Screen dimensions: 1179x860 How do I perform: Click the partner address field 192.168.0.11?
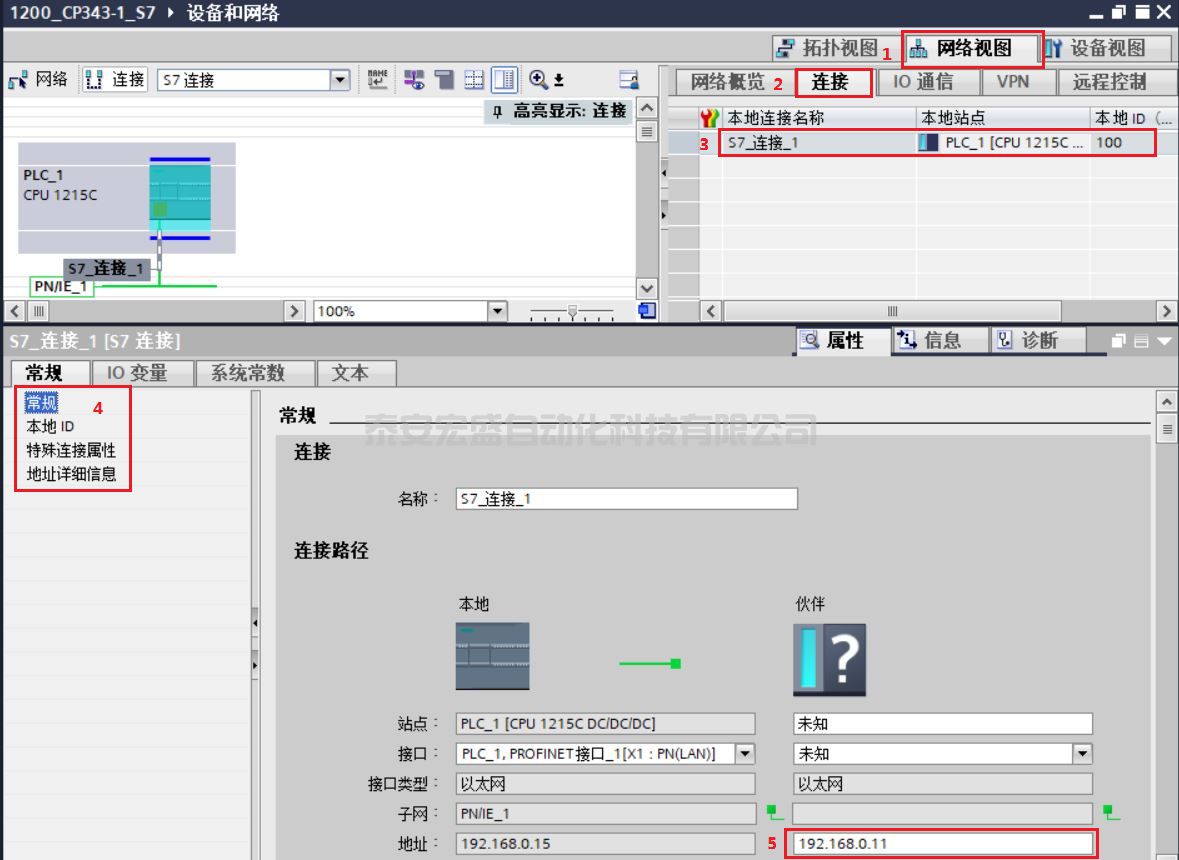pos(940,843)
